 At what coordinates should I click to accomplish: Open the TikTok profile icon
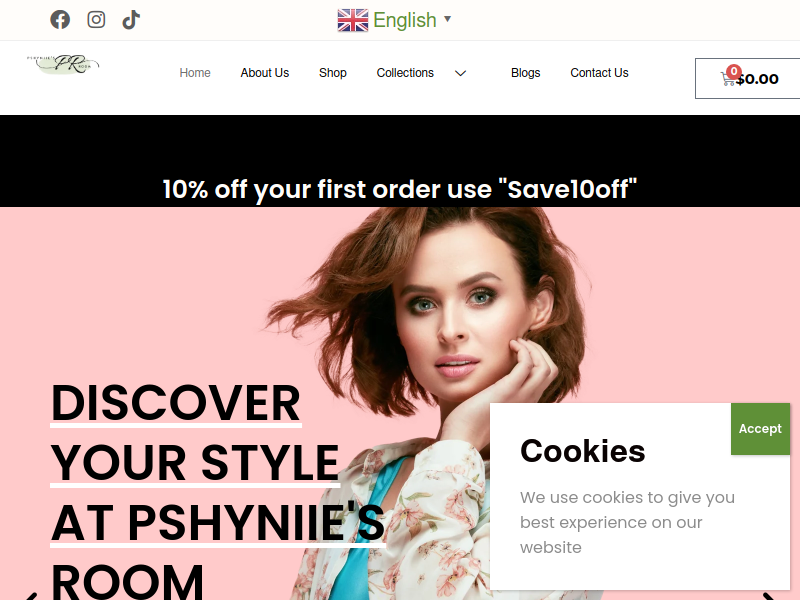click(131, 20)
